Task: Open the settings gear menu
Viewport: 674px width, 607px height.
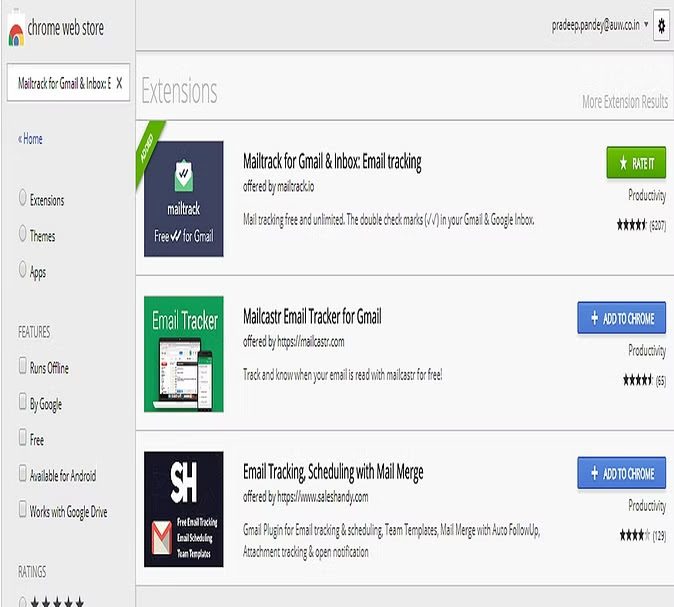Action: 661,26
